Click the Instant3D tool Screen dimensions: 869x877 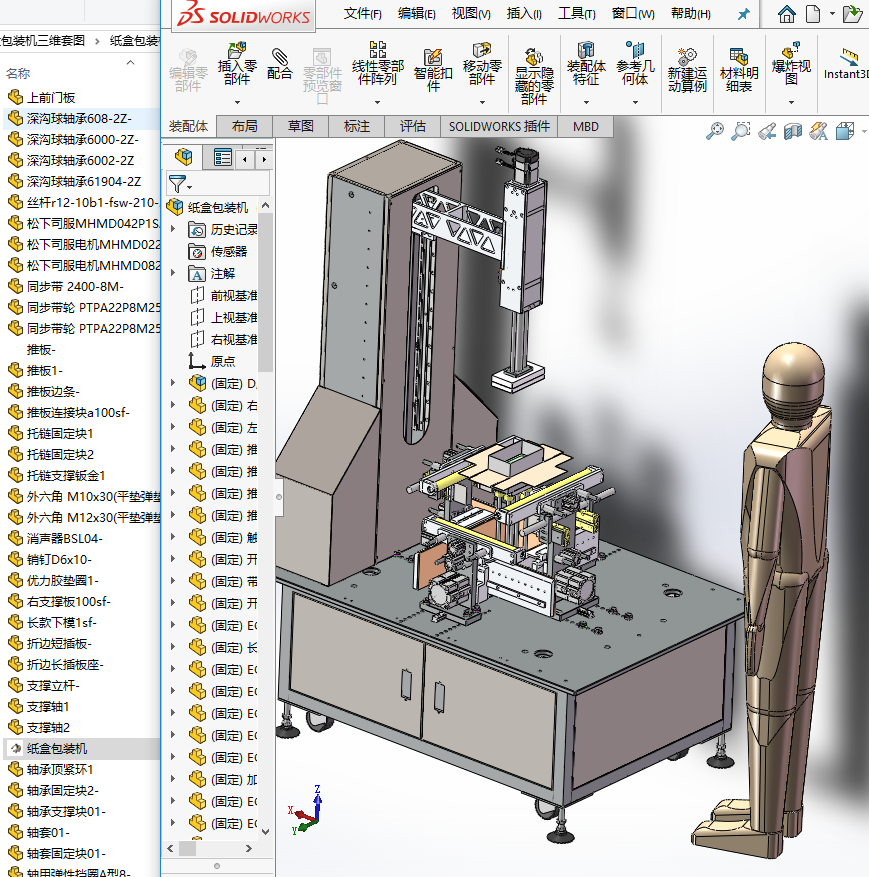[x=847, y=64]
